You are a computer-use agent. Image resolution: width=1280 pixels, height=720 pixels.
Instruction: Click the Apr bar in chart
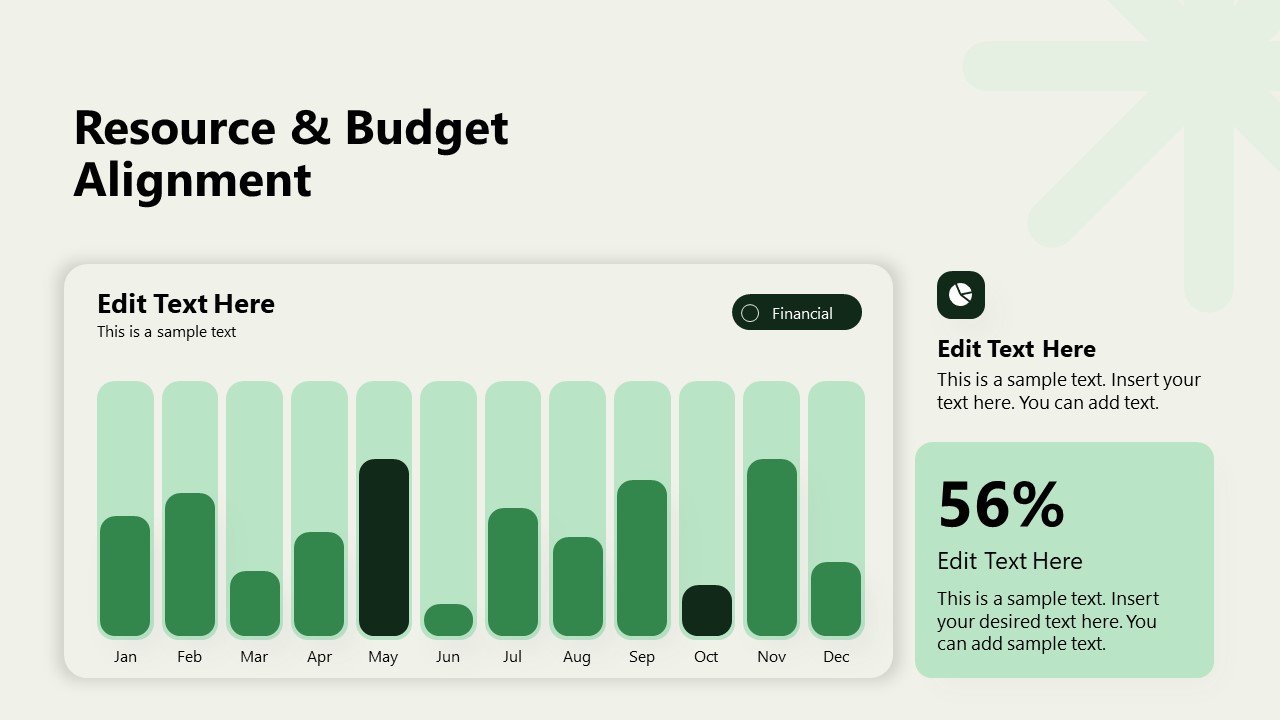coord(319,584)
